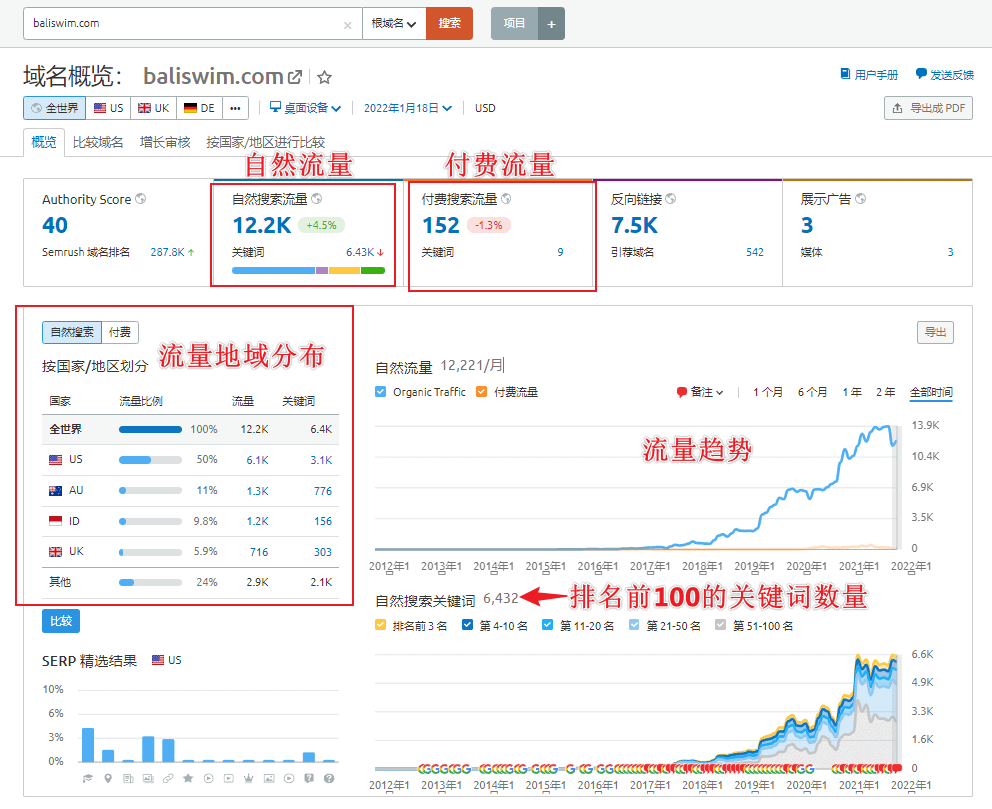Screen dimensions: 992x809
Task: Click the plus icon next to 项目
Action: tap(551, 23)
